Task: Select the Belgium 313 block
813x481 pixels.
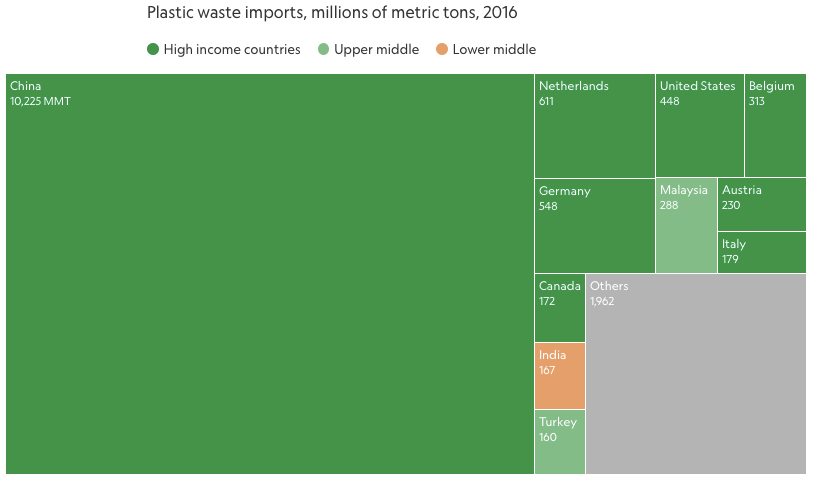Action: [775, 125]
